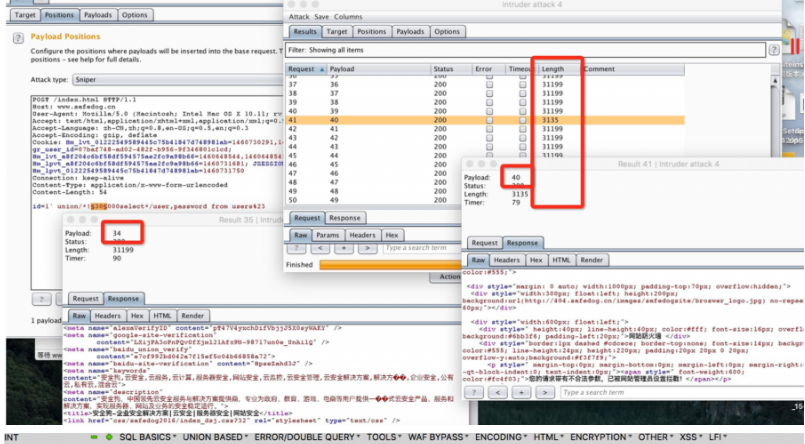Click help icon beside the results filter bar
Screen dimensions: 805x444
click(x=774, y=50)
